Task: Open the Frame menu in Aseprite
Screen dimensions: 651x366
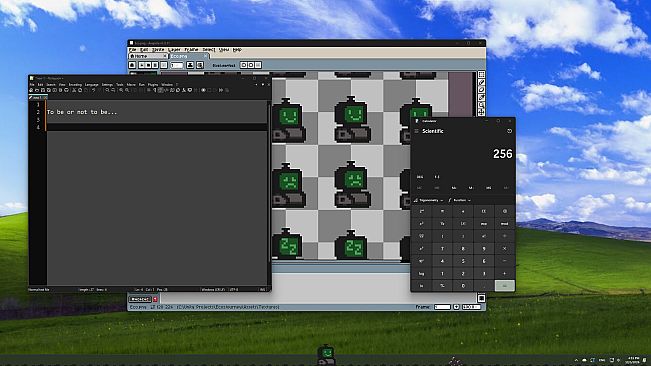Action: coord(191,49)
